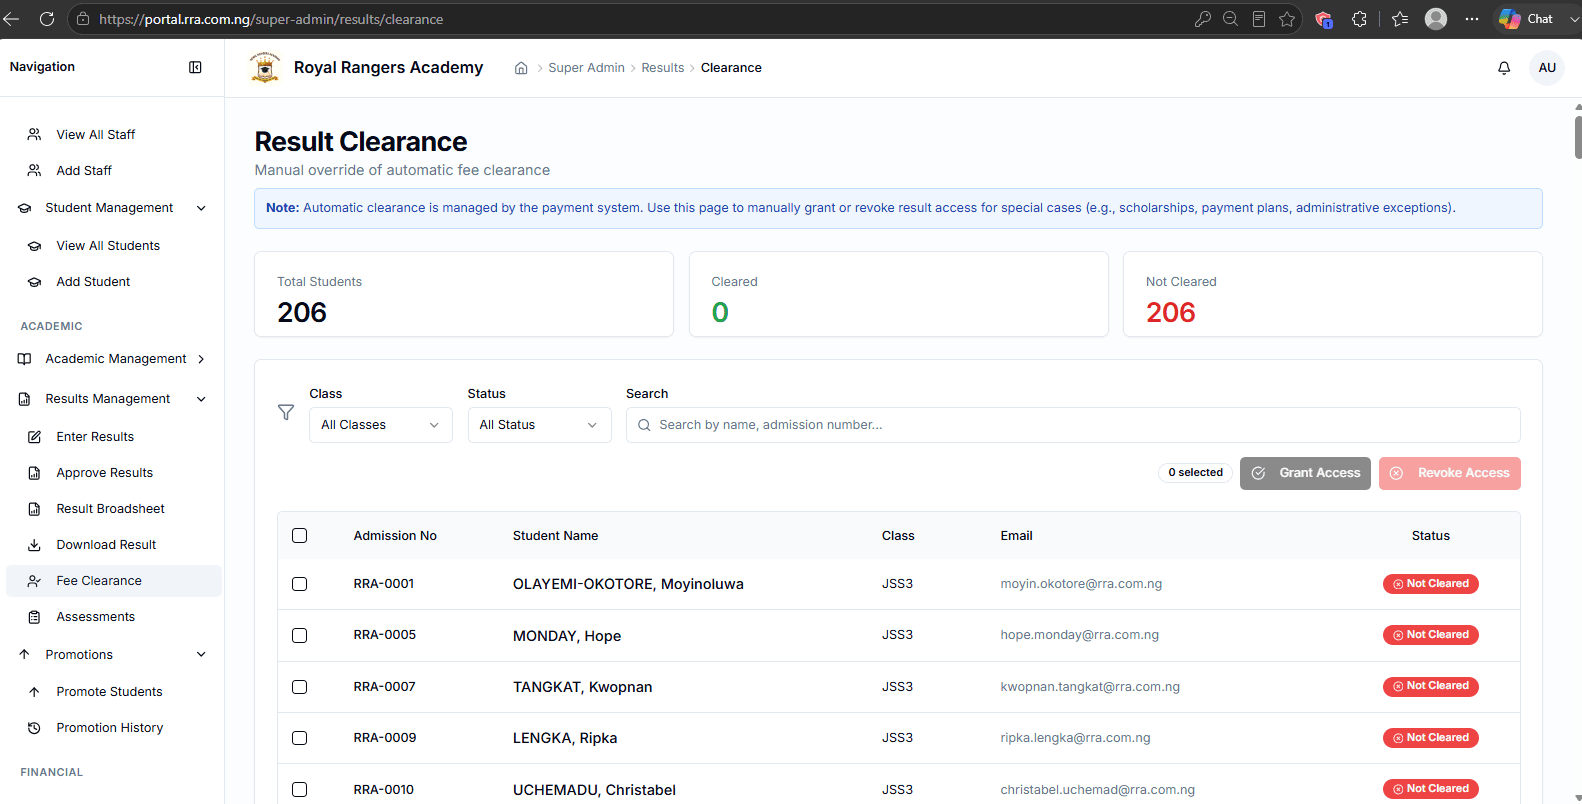Collapse the navigation sidebar panel icon

195,67
